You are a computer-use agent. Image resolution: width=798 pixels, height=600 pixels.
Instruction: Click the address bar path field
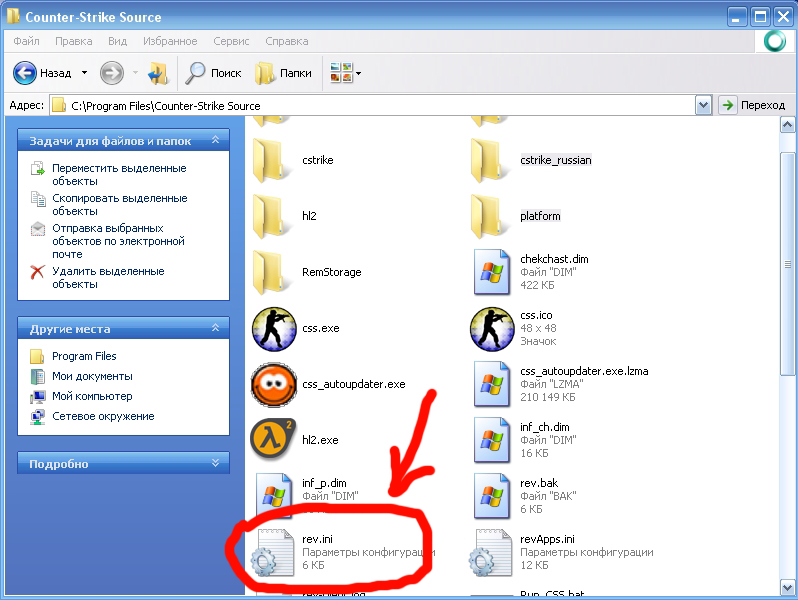tap(373, 105)
